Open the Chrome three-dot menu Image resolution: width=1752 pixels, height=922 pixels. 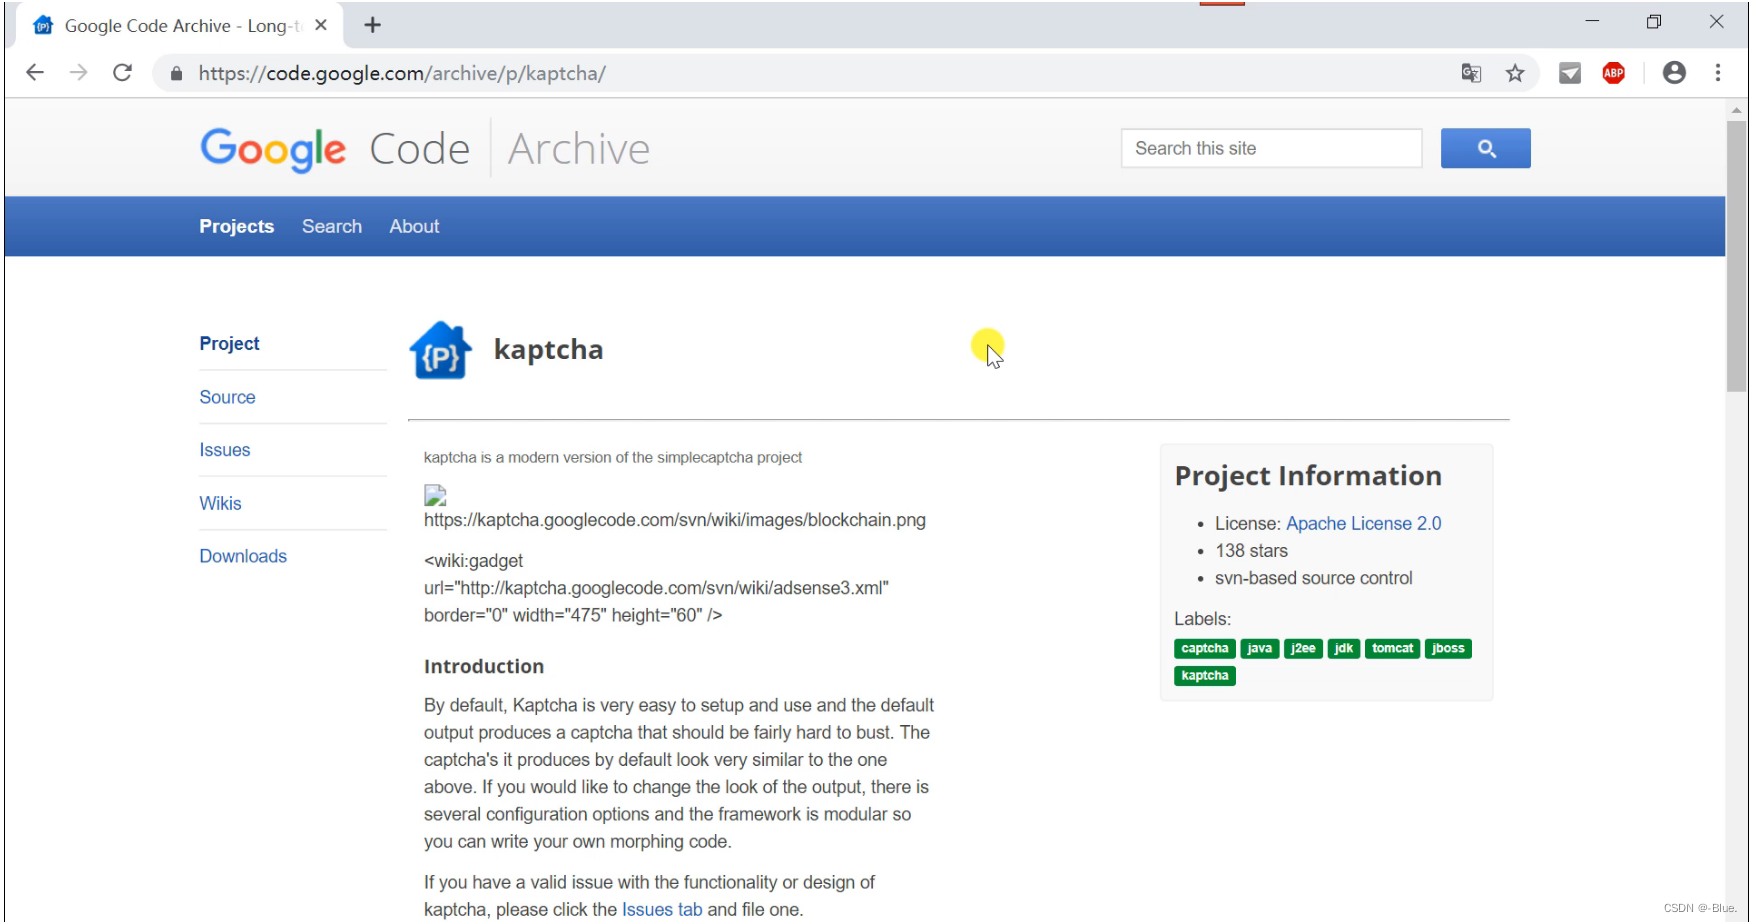tap(1718, 73)
